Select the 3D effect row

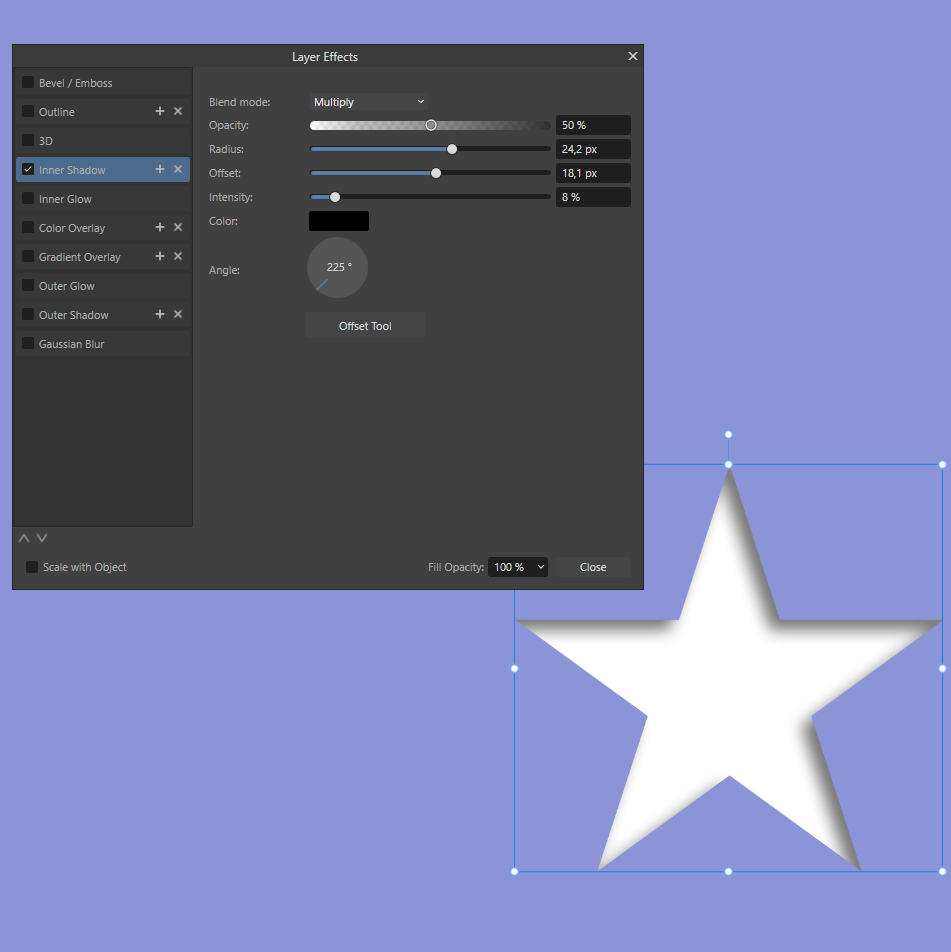[x=103, y=140]
